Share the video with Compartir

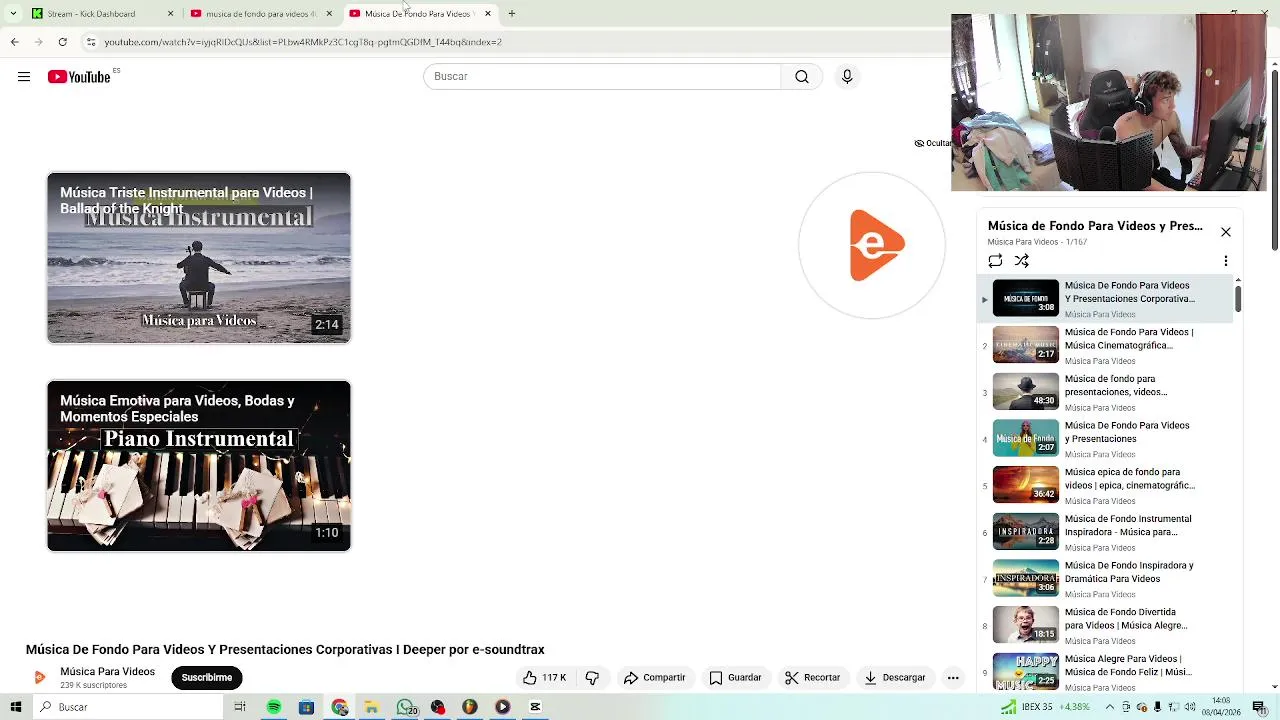(655, 678)
